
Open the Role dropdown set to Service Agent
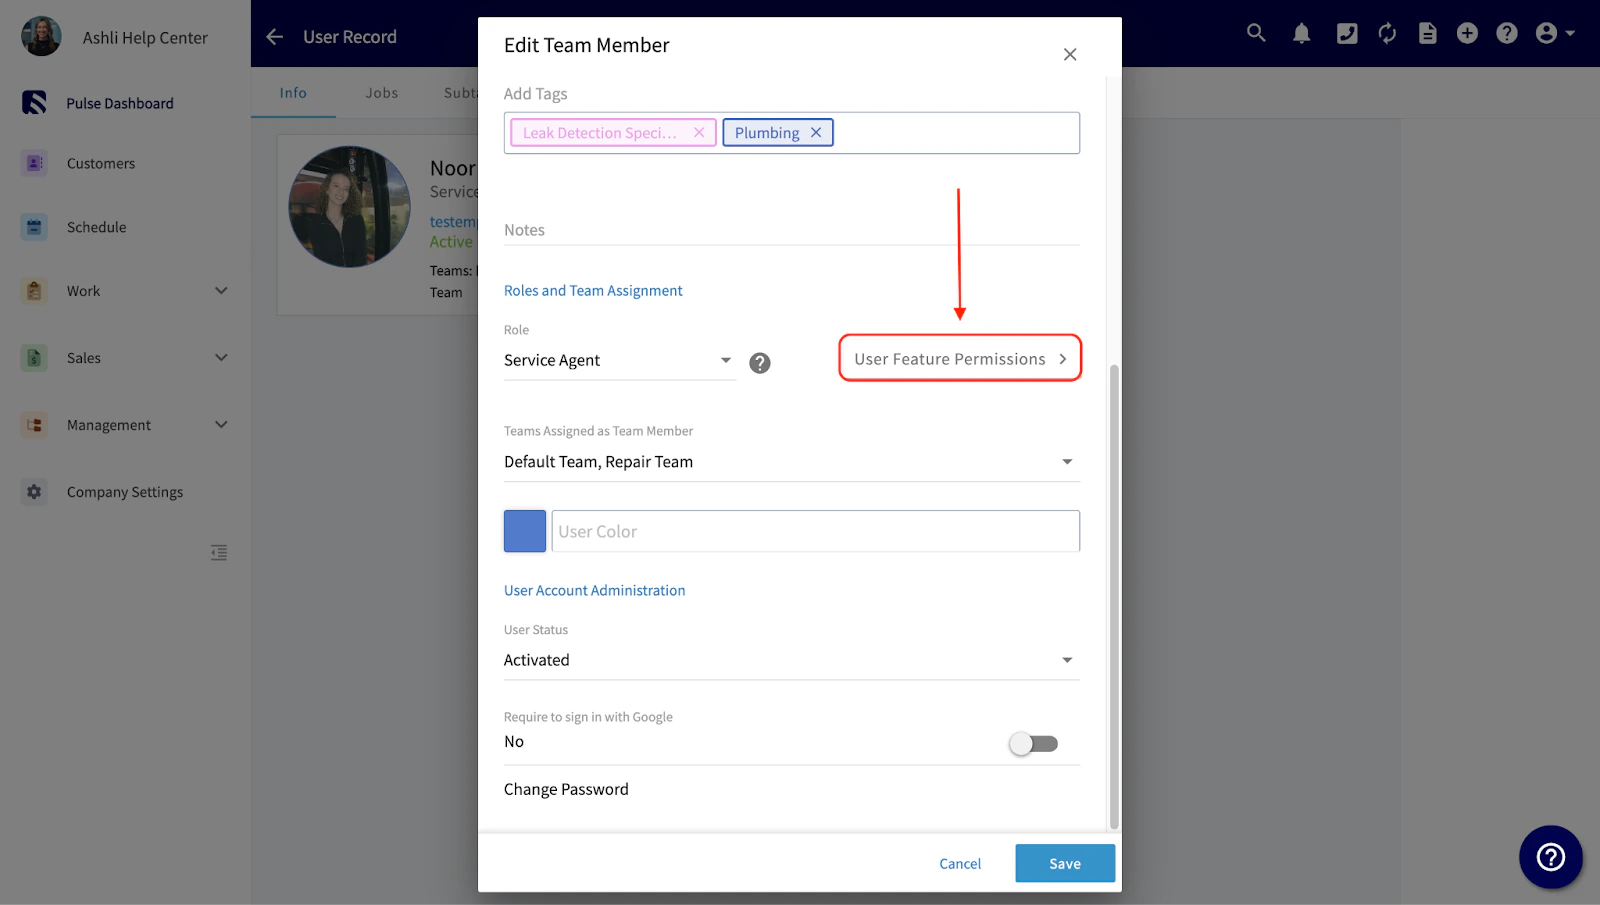click(620, 361)
